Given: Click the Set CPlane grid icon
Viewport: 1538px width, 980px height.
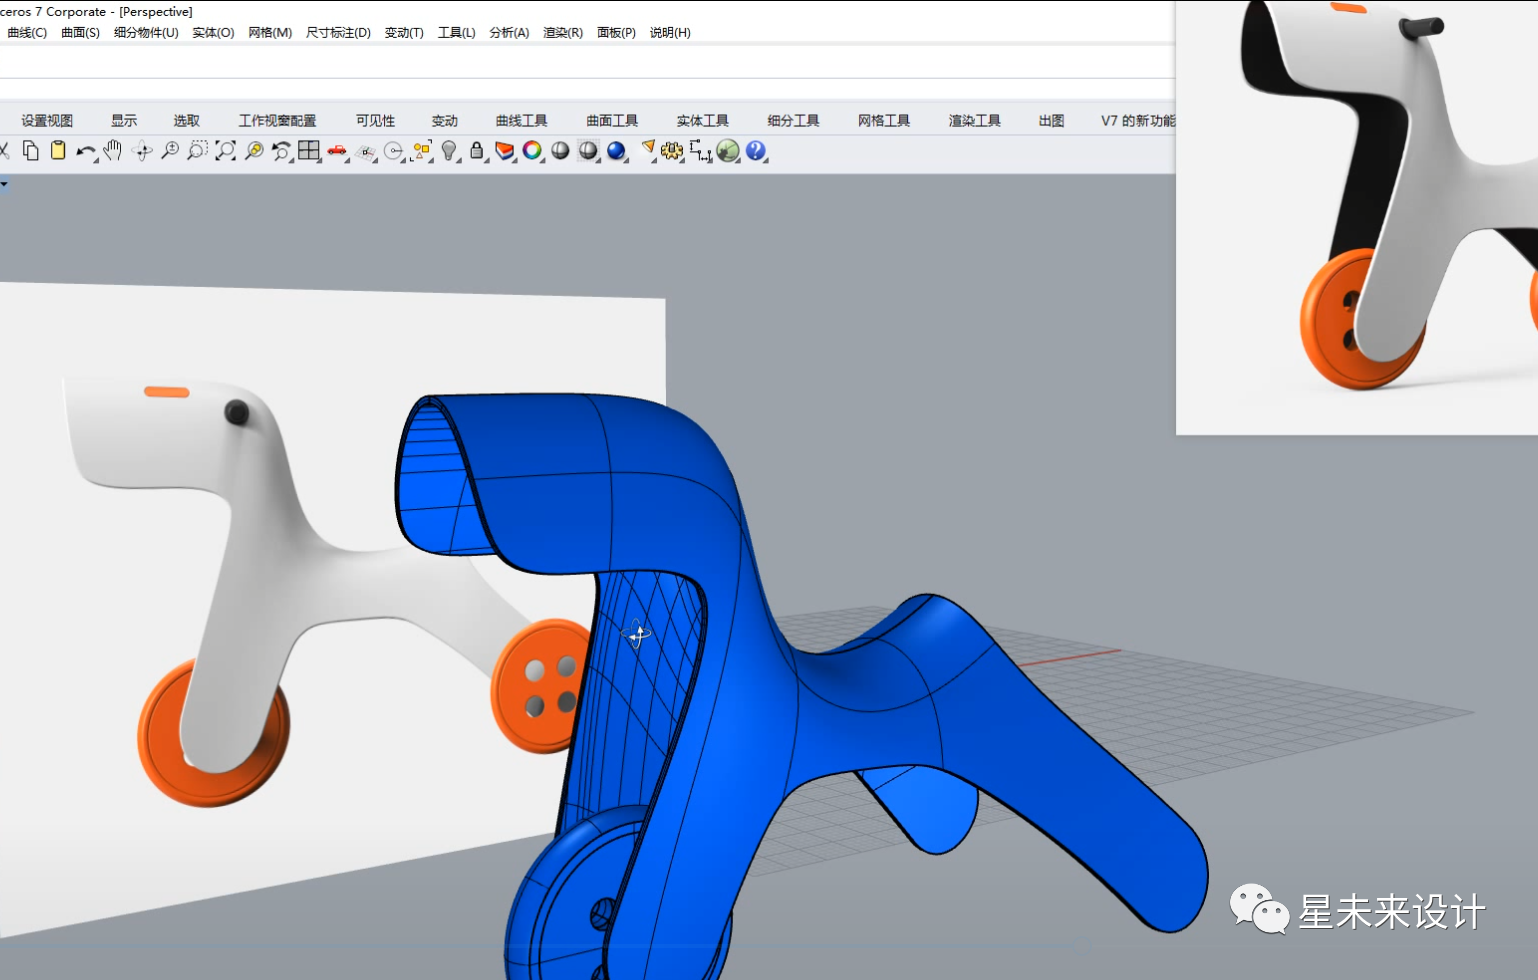Looking at the screenshot, I should click(366, 151).
